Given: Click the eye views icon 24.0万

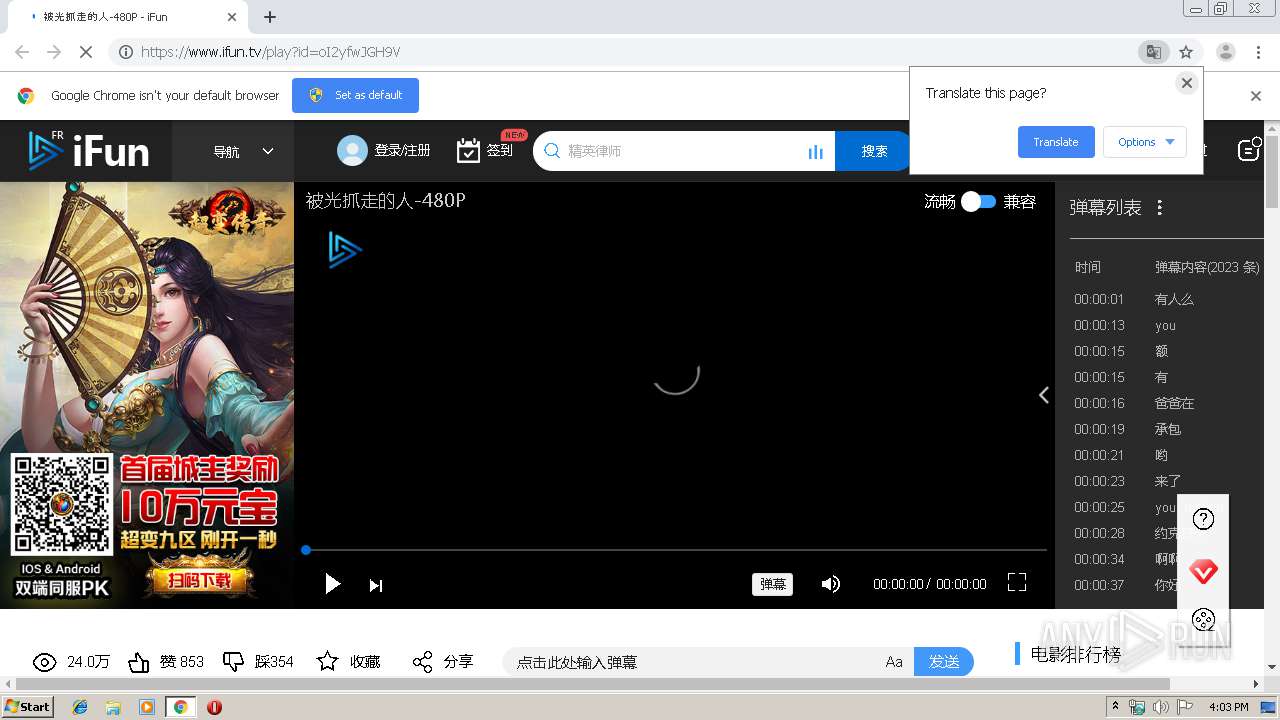Looking at the screenshot, I should (x=44, y=662).
